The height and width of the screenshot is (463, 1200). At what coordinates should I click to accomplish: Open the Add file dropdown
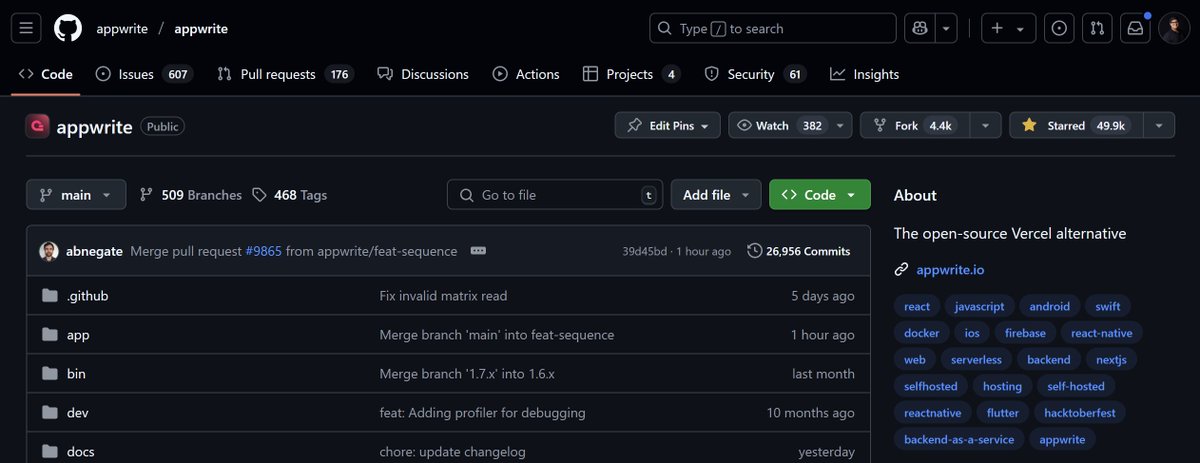coord(716,195)
